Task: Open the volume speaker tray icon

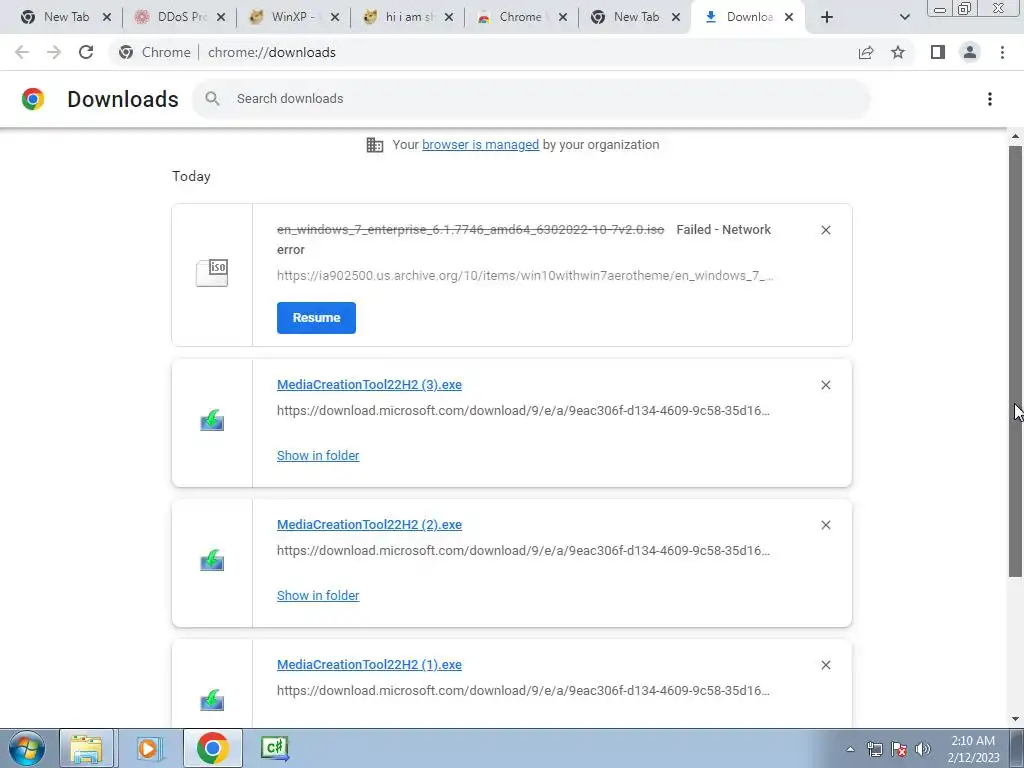Action: coord(923,749)
